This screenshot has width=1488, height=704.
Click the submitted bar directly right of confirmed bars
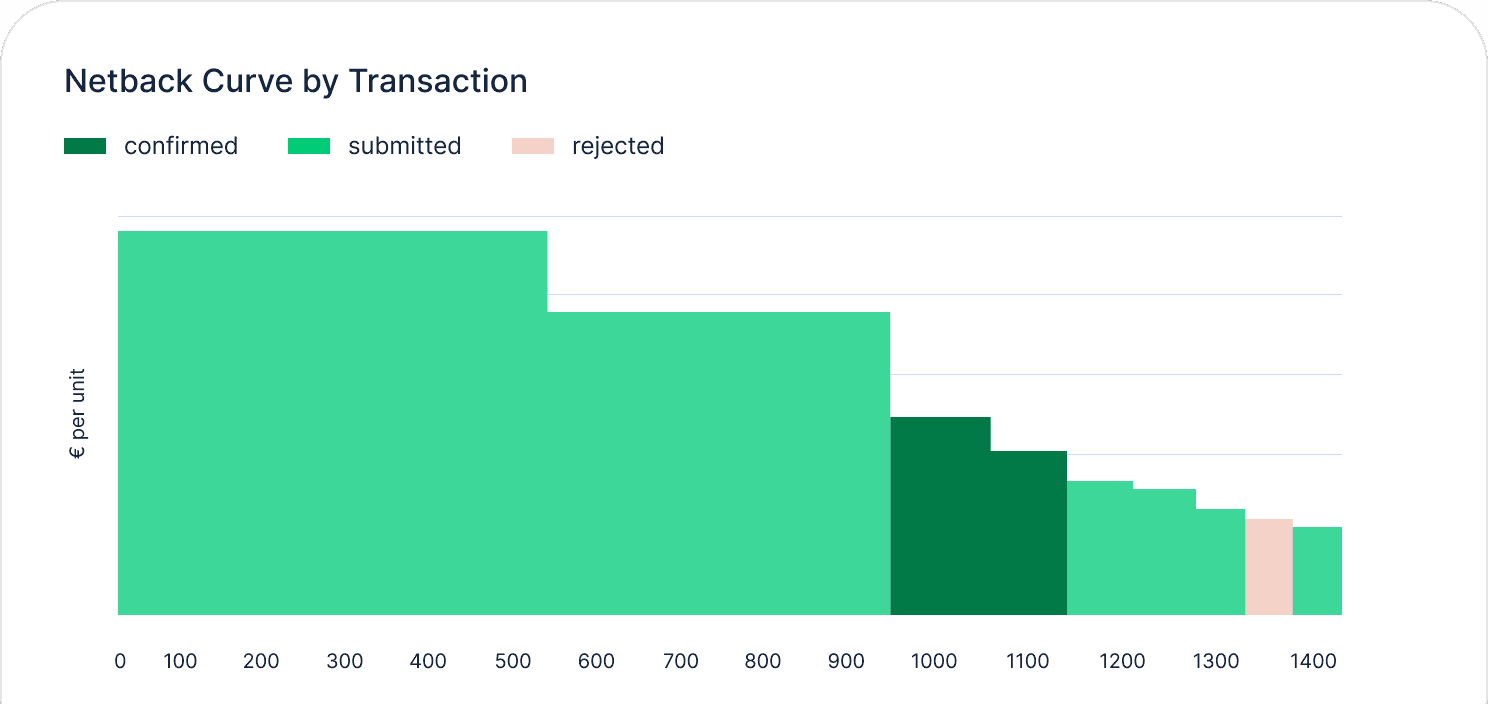[x=1099, y=547]
